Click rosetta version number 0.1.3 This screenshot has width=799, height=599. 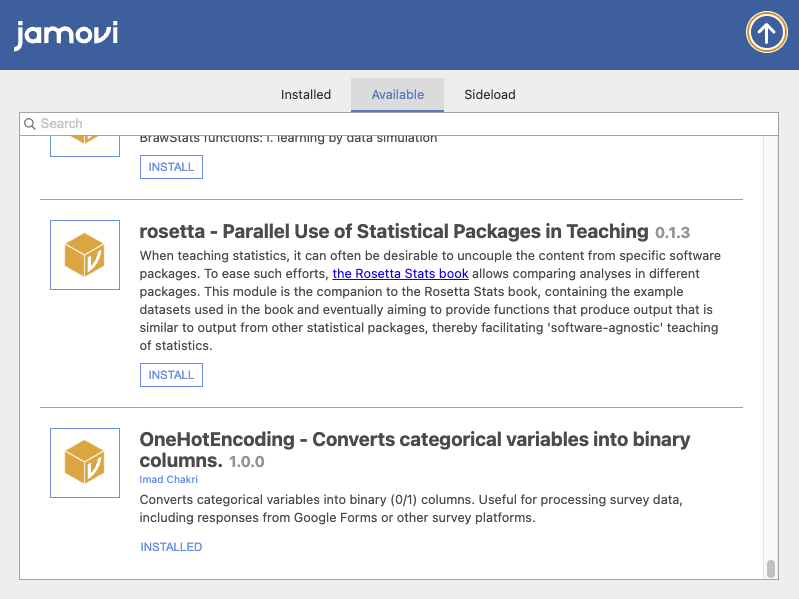coord(673,233)
